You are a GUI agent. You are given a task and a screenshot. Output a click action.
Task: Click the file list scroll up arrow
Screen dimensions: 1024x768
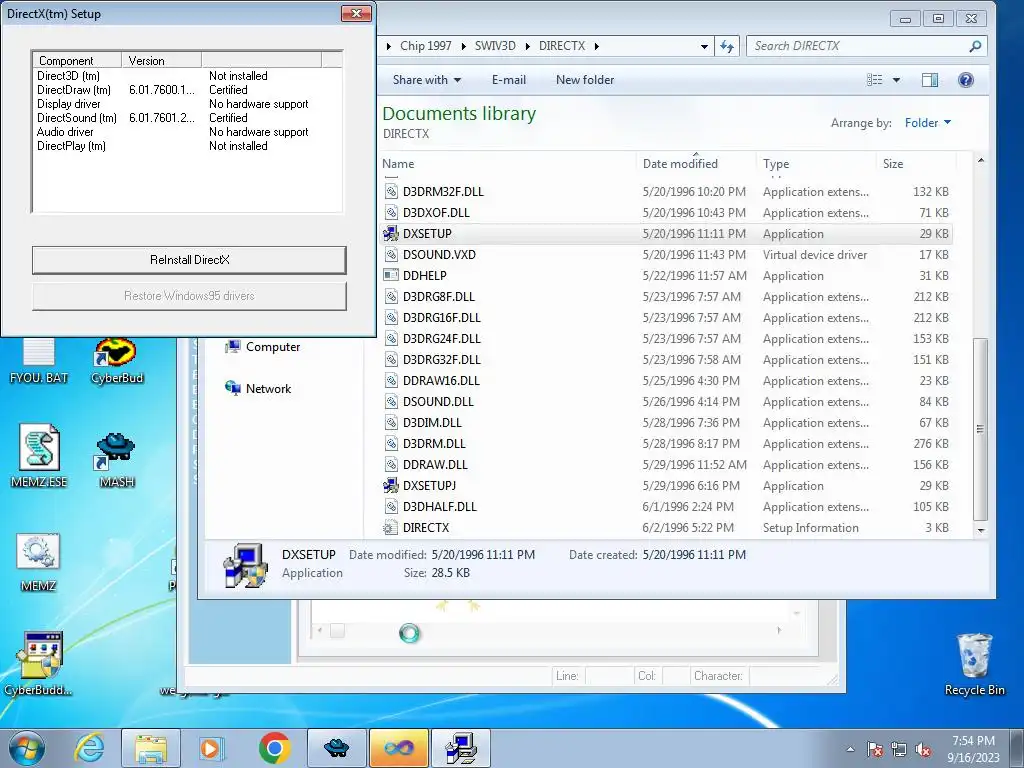point(980,160)
